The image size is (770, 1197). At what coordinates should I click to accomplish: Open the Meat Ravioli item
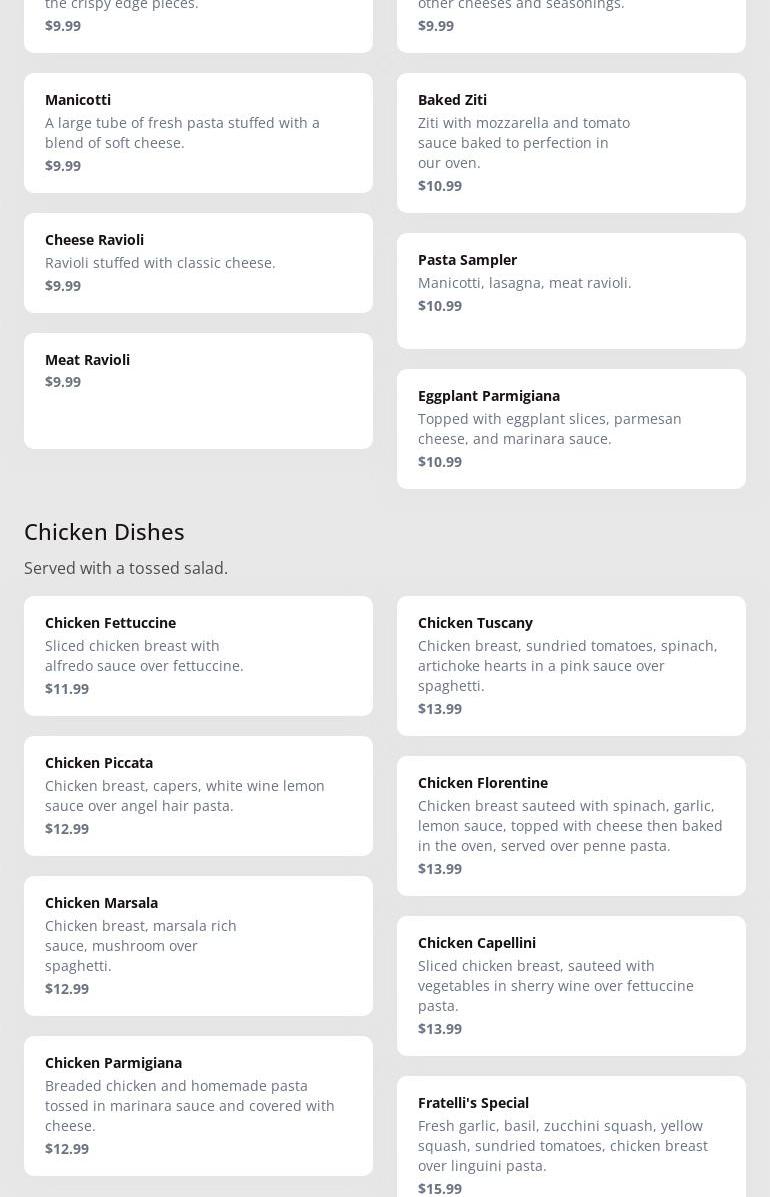(x=198, y=390)
